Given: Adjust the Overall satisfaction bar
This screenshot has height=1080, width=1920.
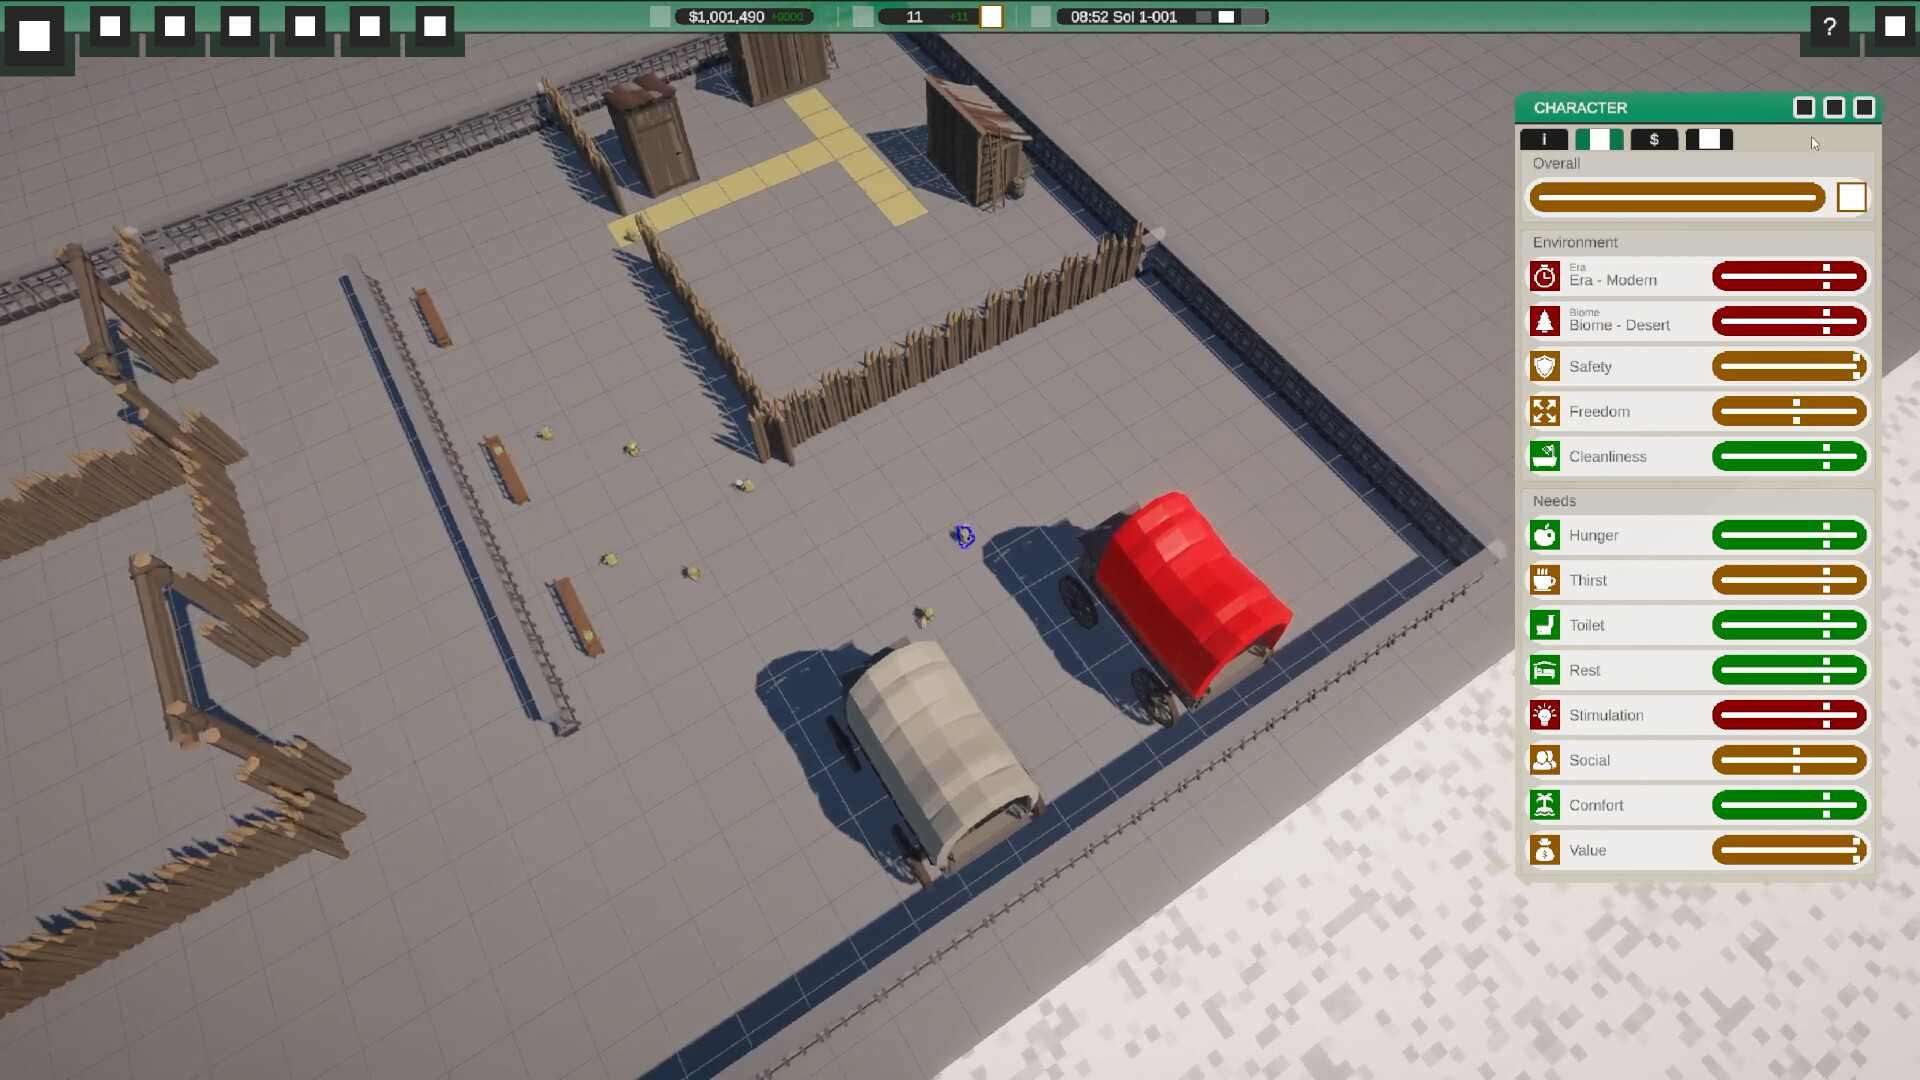Looking at the screenshot, I should [x=1677, y=197].
